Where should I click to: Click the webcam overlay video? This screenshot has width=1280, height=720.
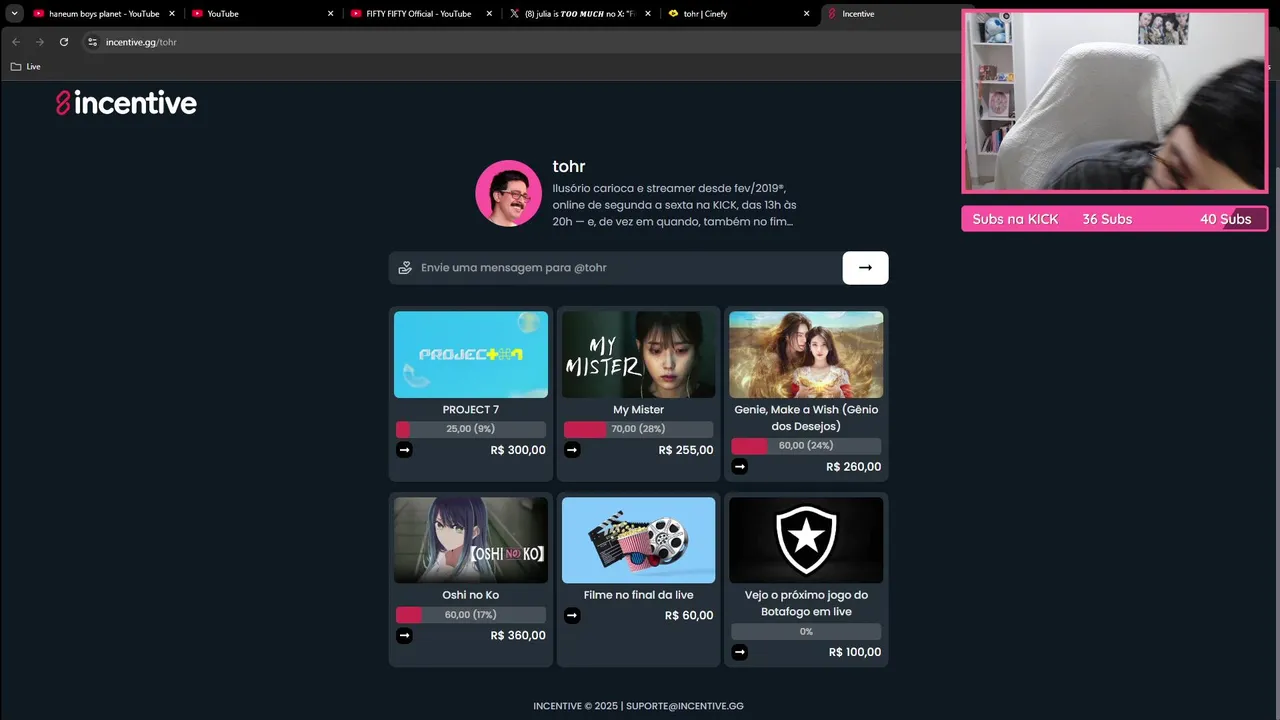pos(1115,101)
